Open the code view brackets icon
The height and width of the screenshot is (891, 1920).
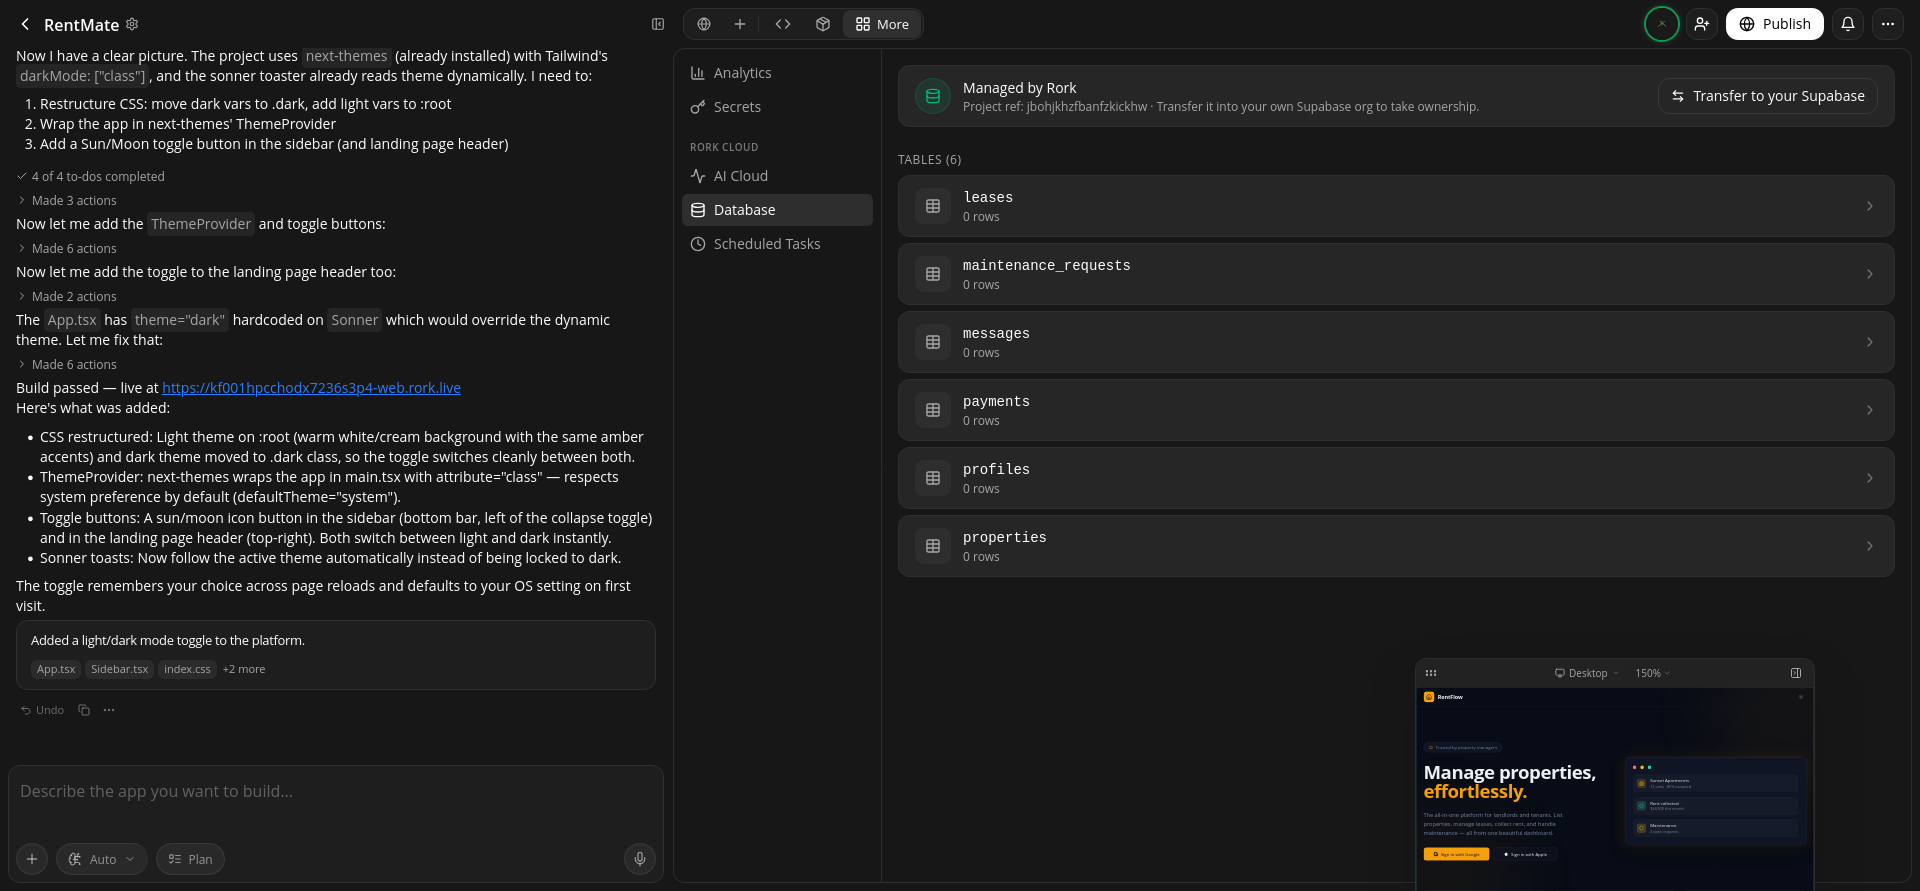tap(783, 24)
